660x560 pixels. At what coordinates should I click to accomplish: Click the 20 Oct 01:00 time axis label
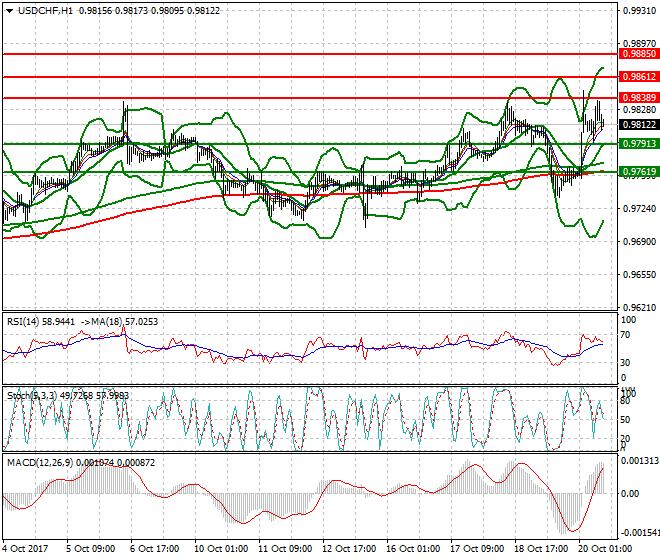pos(604,549)
